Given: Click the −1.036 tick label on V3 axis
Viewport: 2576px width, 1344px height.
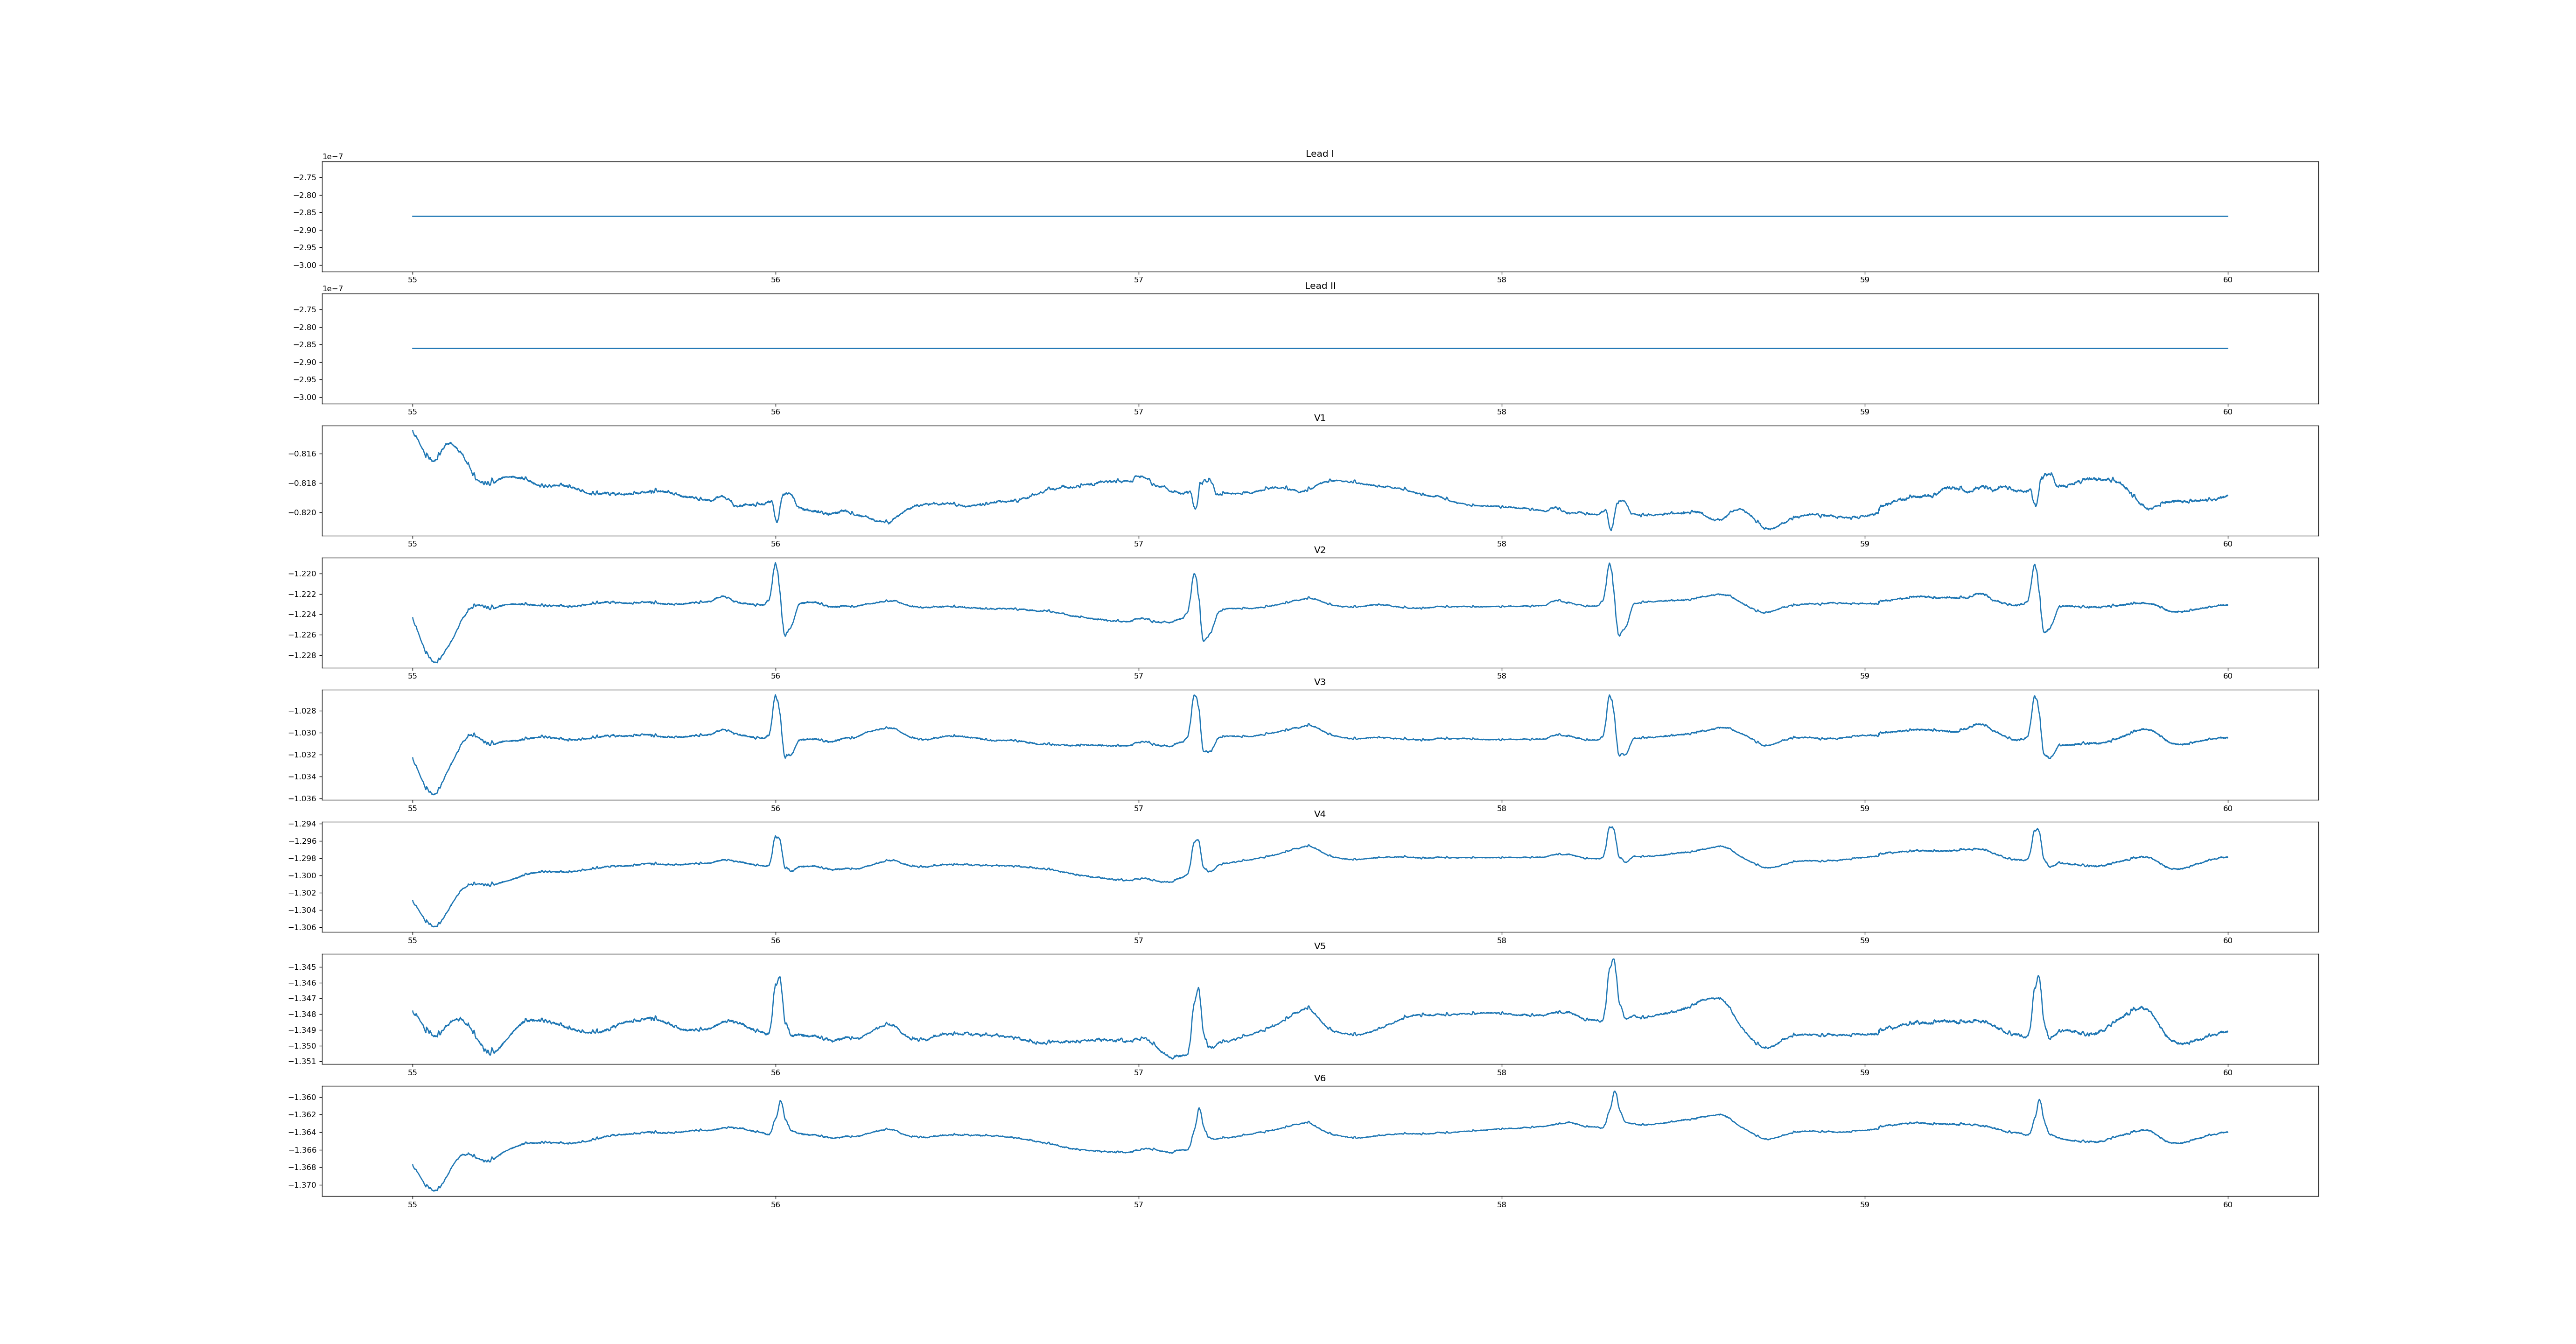Looking at the screenshot, I should (x=303, y=799).
